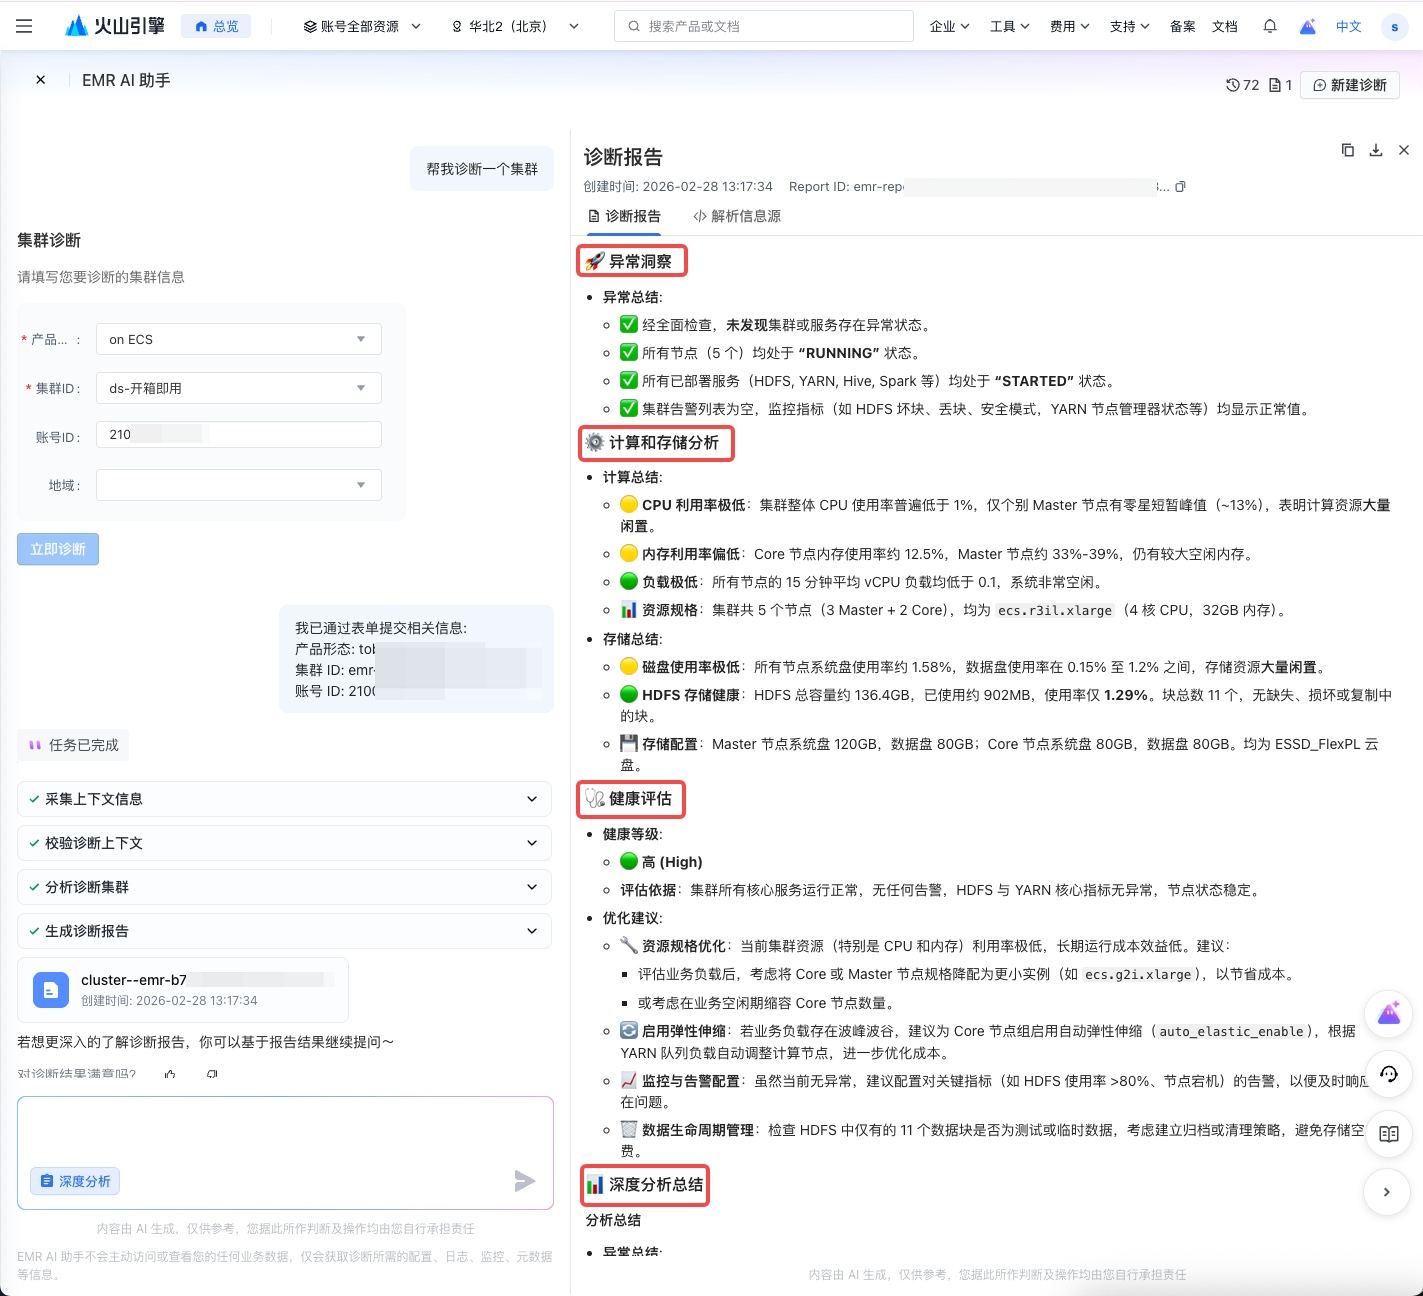Send the chat message
1423x1296 pixels.
pos(525,1181)
